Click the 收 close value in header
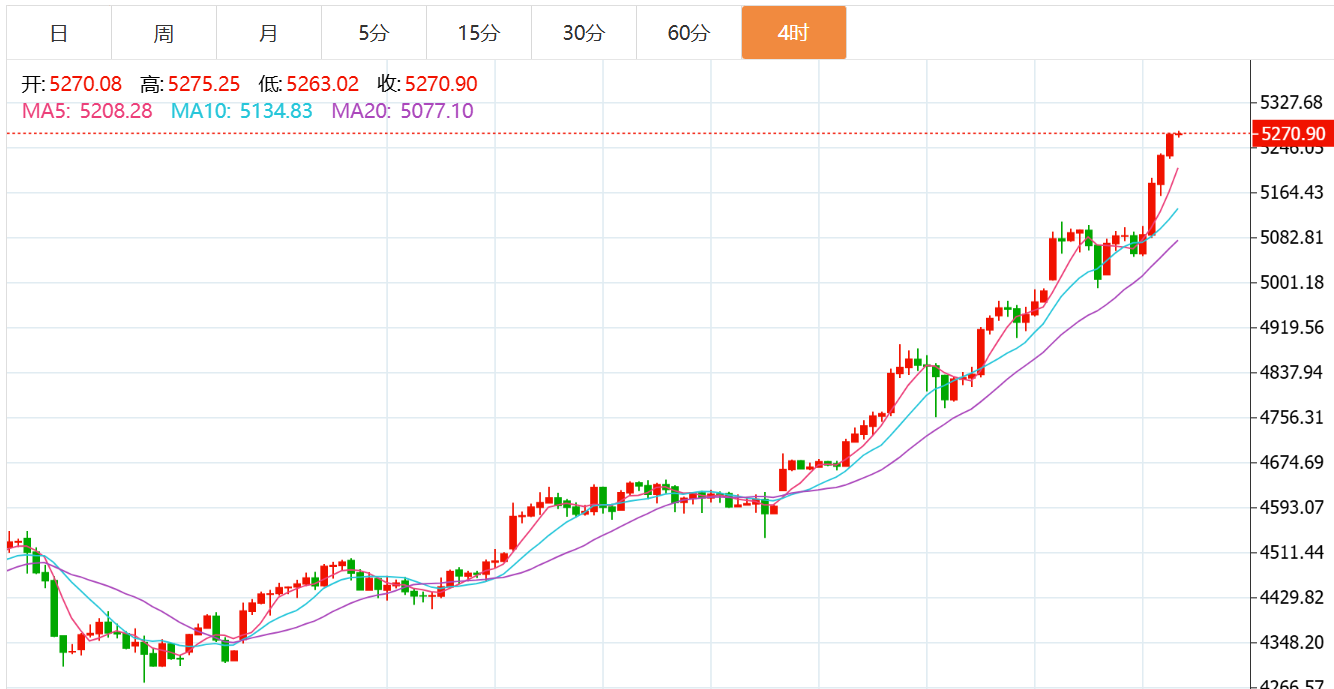Viewport: 1334px width, 689px height. pos(441,85)
